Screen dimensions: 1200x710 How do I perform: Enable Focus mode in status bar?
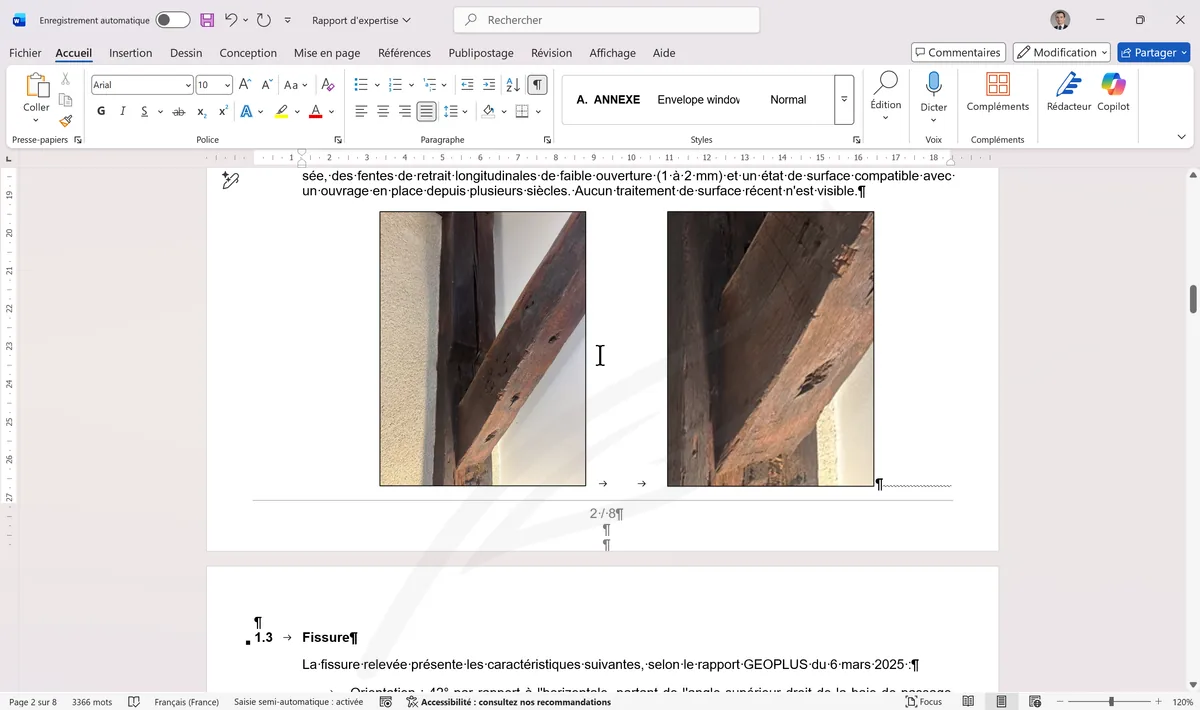(x=923, y=702)
